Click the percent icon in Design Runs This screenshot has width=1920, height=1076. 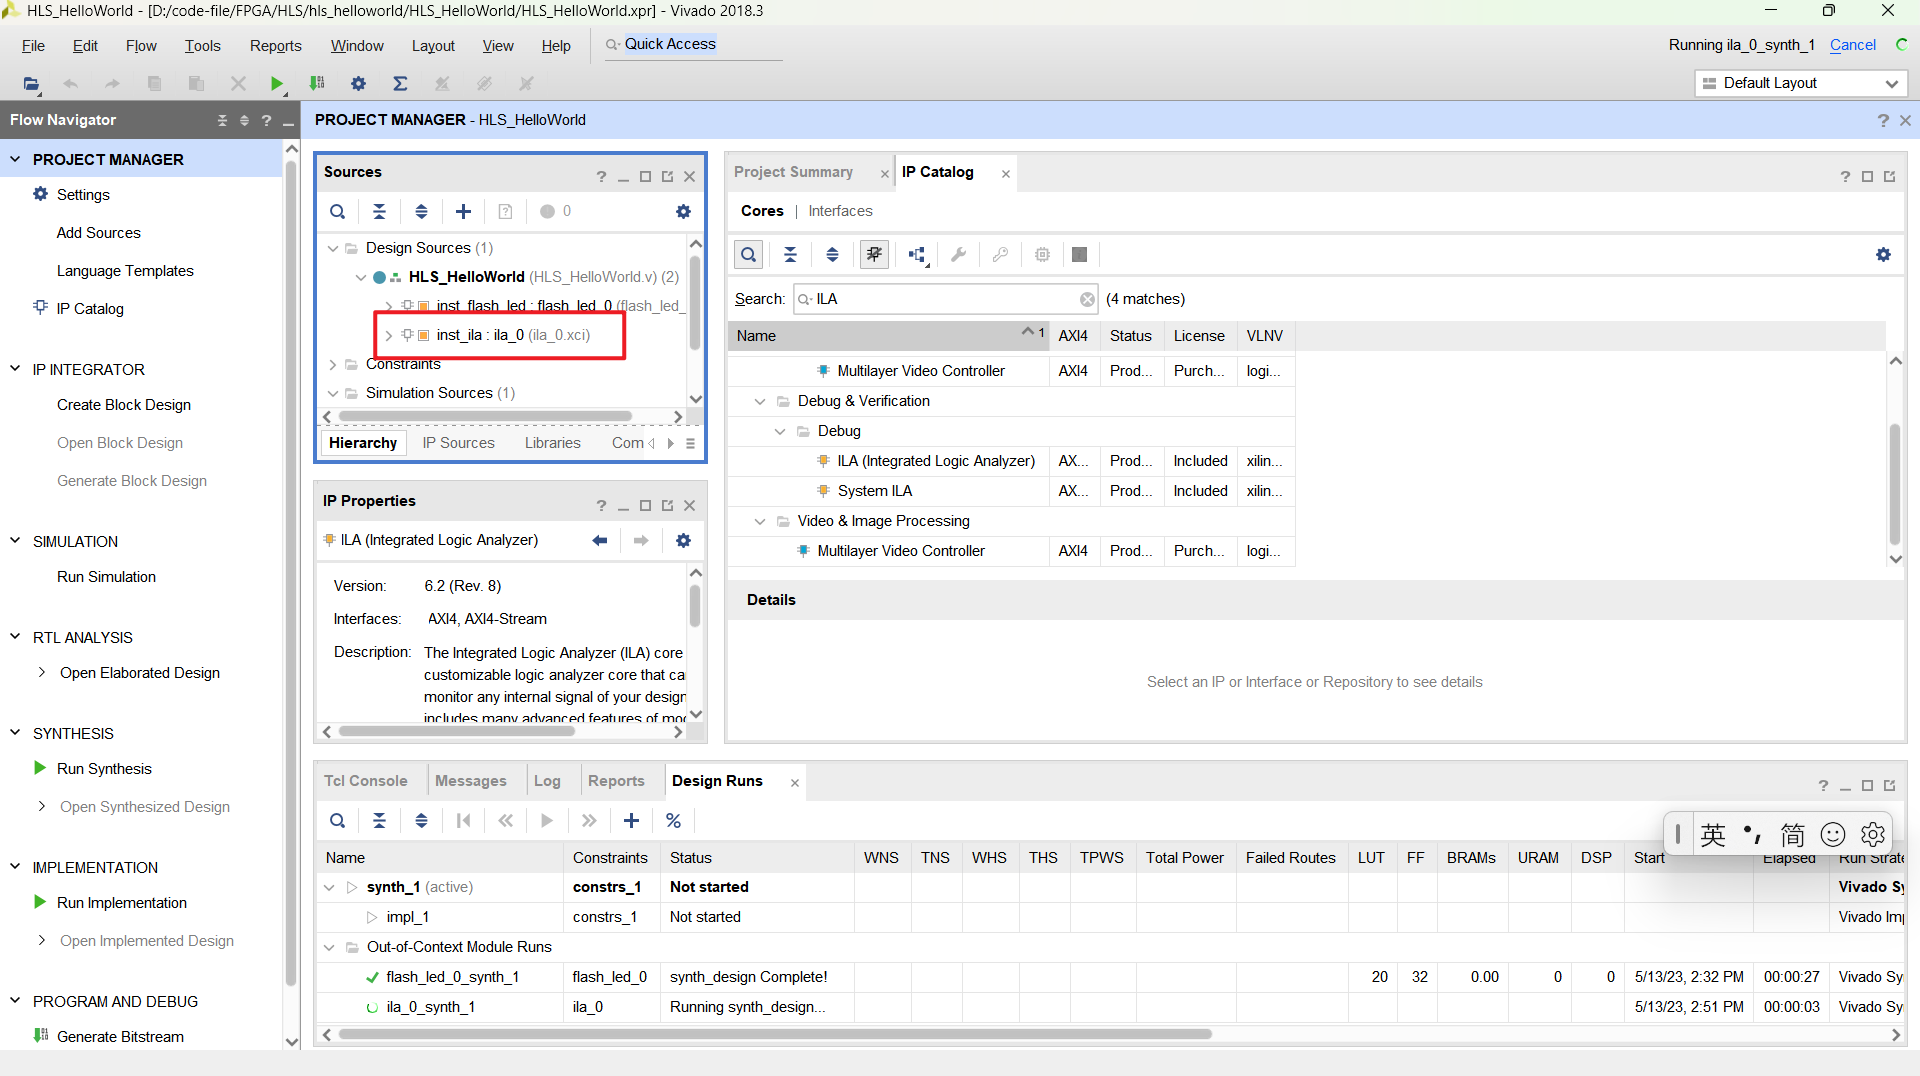pyautogui.click(x=673, y=821)
